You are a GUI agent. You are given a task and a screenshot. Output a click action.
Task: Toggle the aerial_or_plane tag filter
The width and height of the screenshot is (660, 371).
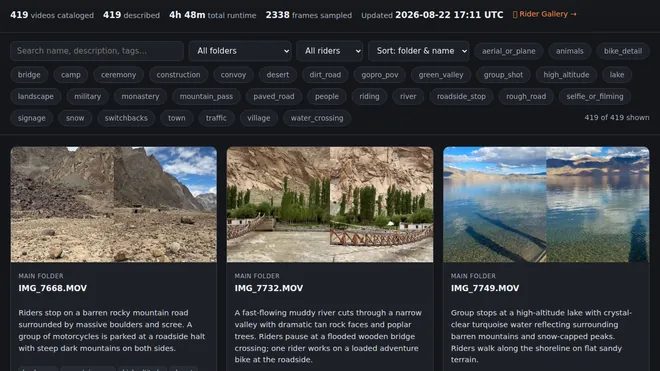tap(508, 51)
